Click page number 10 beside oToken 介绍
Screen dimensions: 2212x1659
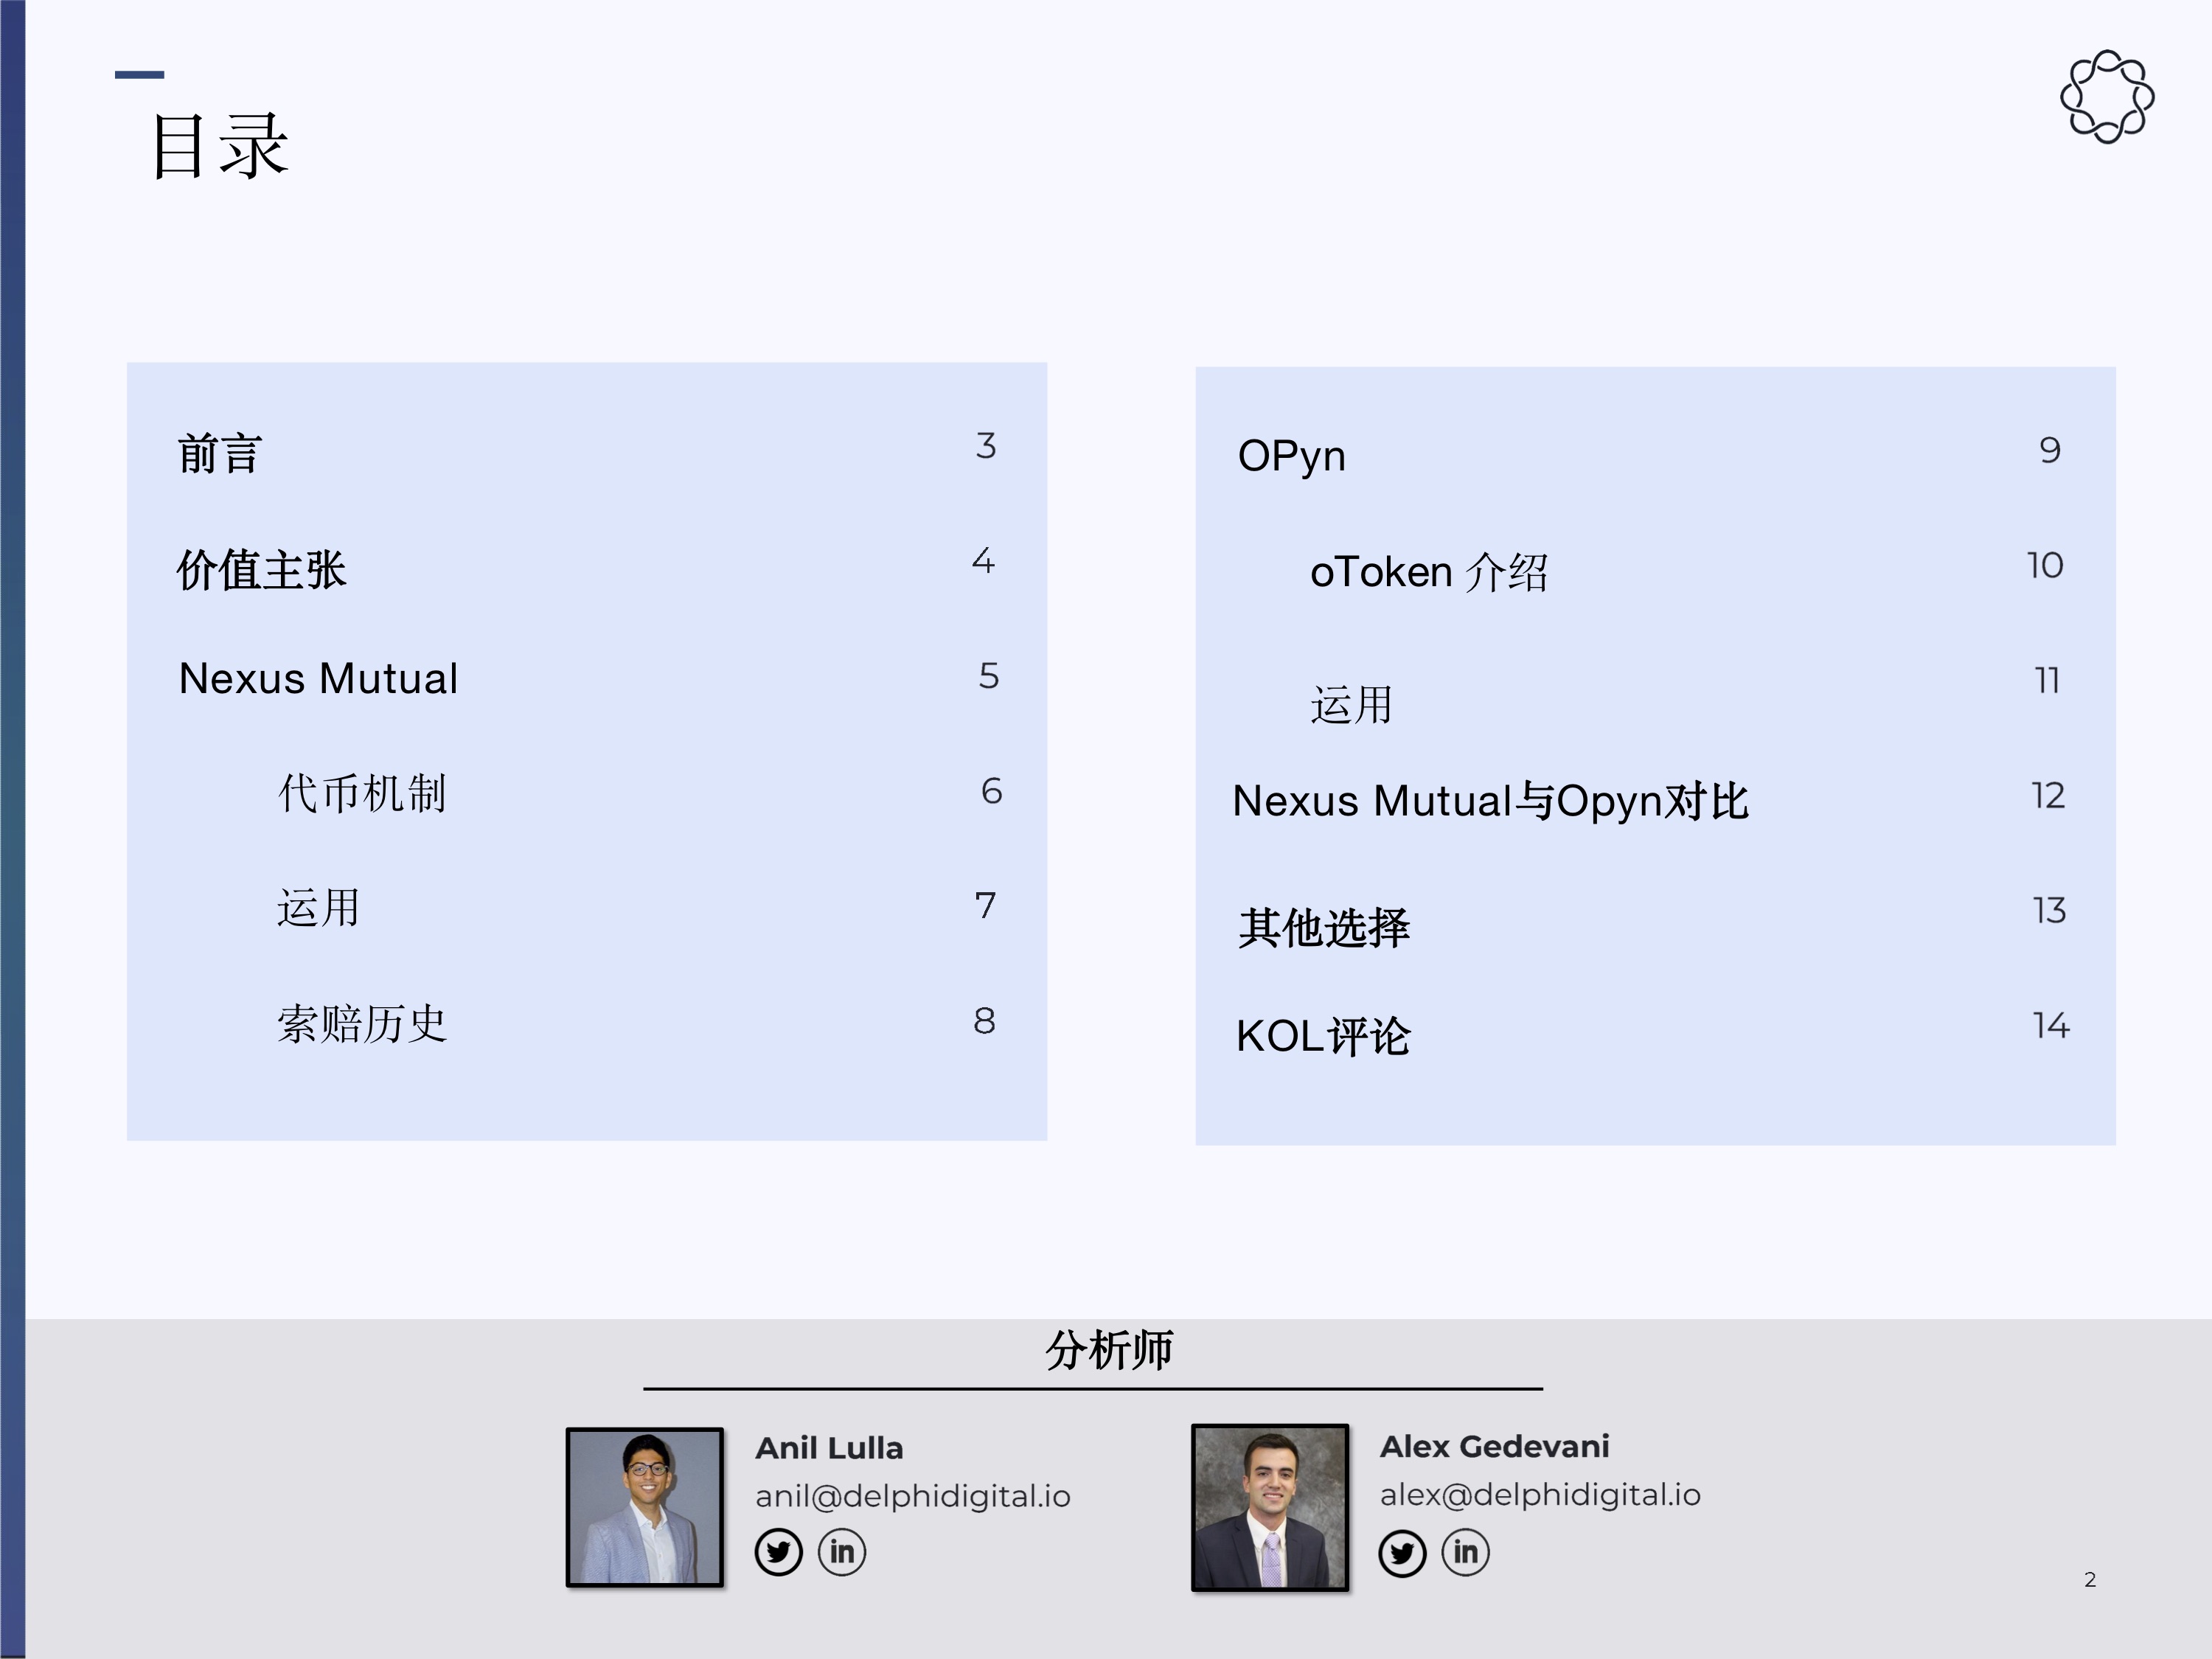(x=2045, y=565)
